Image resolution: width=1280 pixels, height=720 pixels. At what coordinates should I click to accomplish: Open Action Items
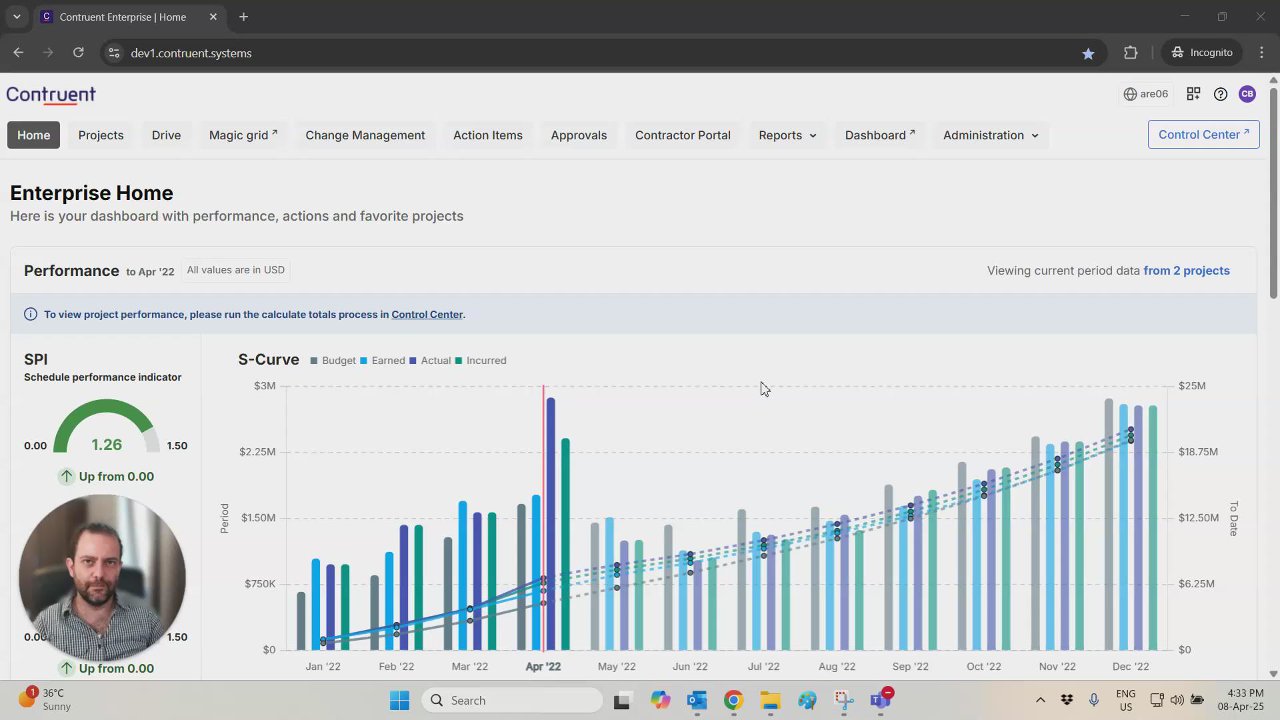pos(488,135)
